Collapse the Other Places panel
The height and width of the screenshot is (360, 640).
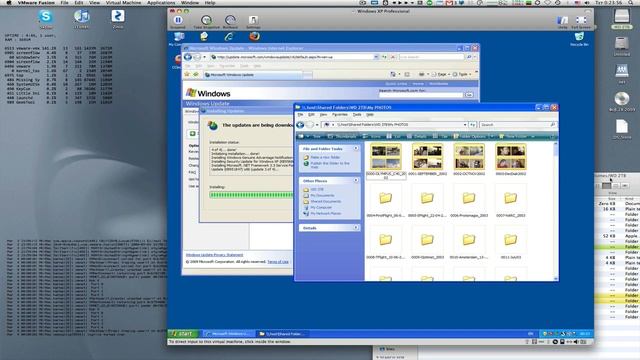[356, 180]
